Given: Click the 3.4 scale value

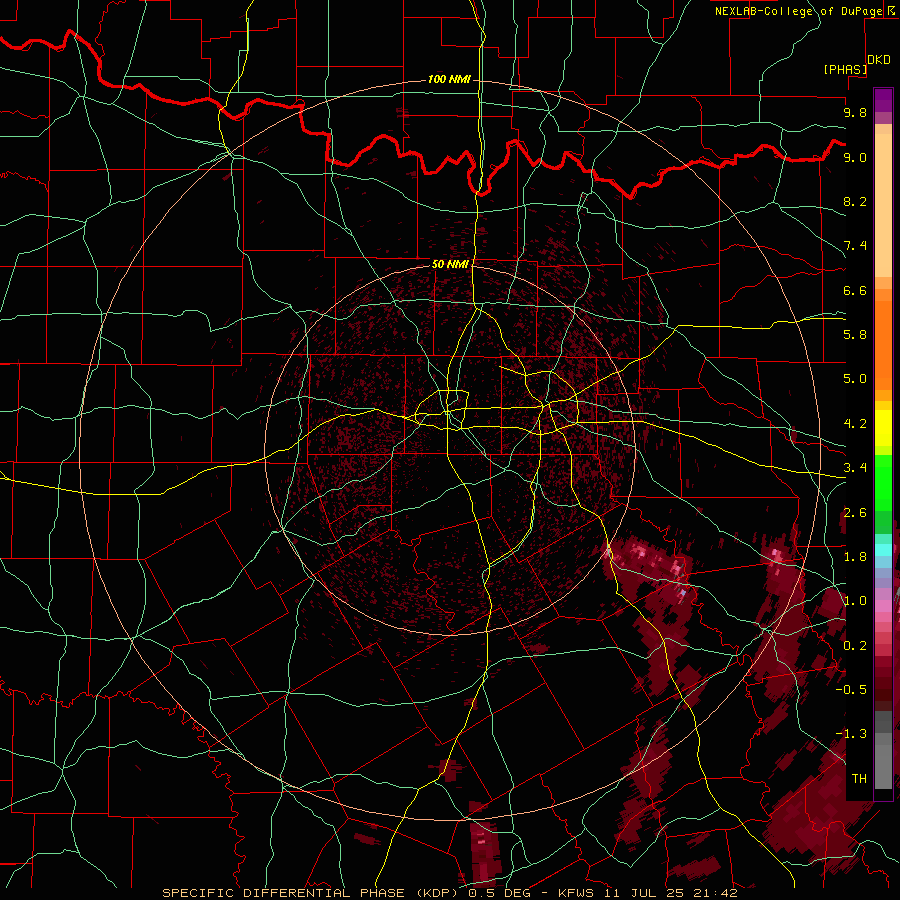Looking at the screenshot, I should 855,468.
